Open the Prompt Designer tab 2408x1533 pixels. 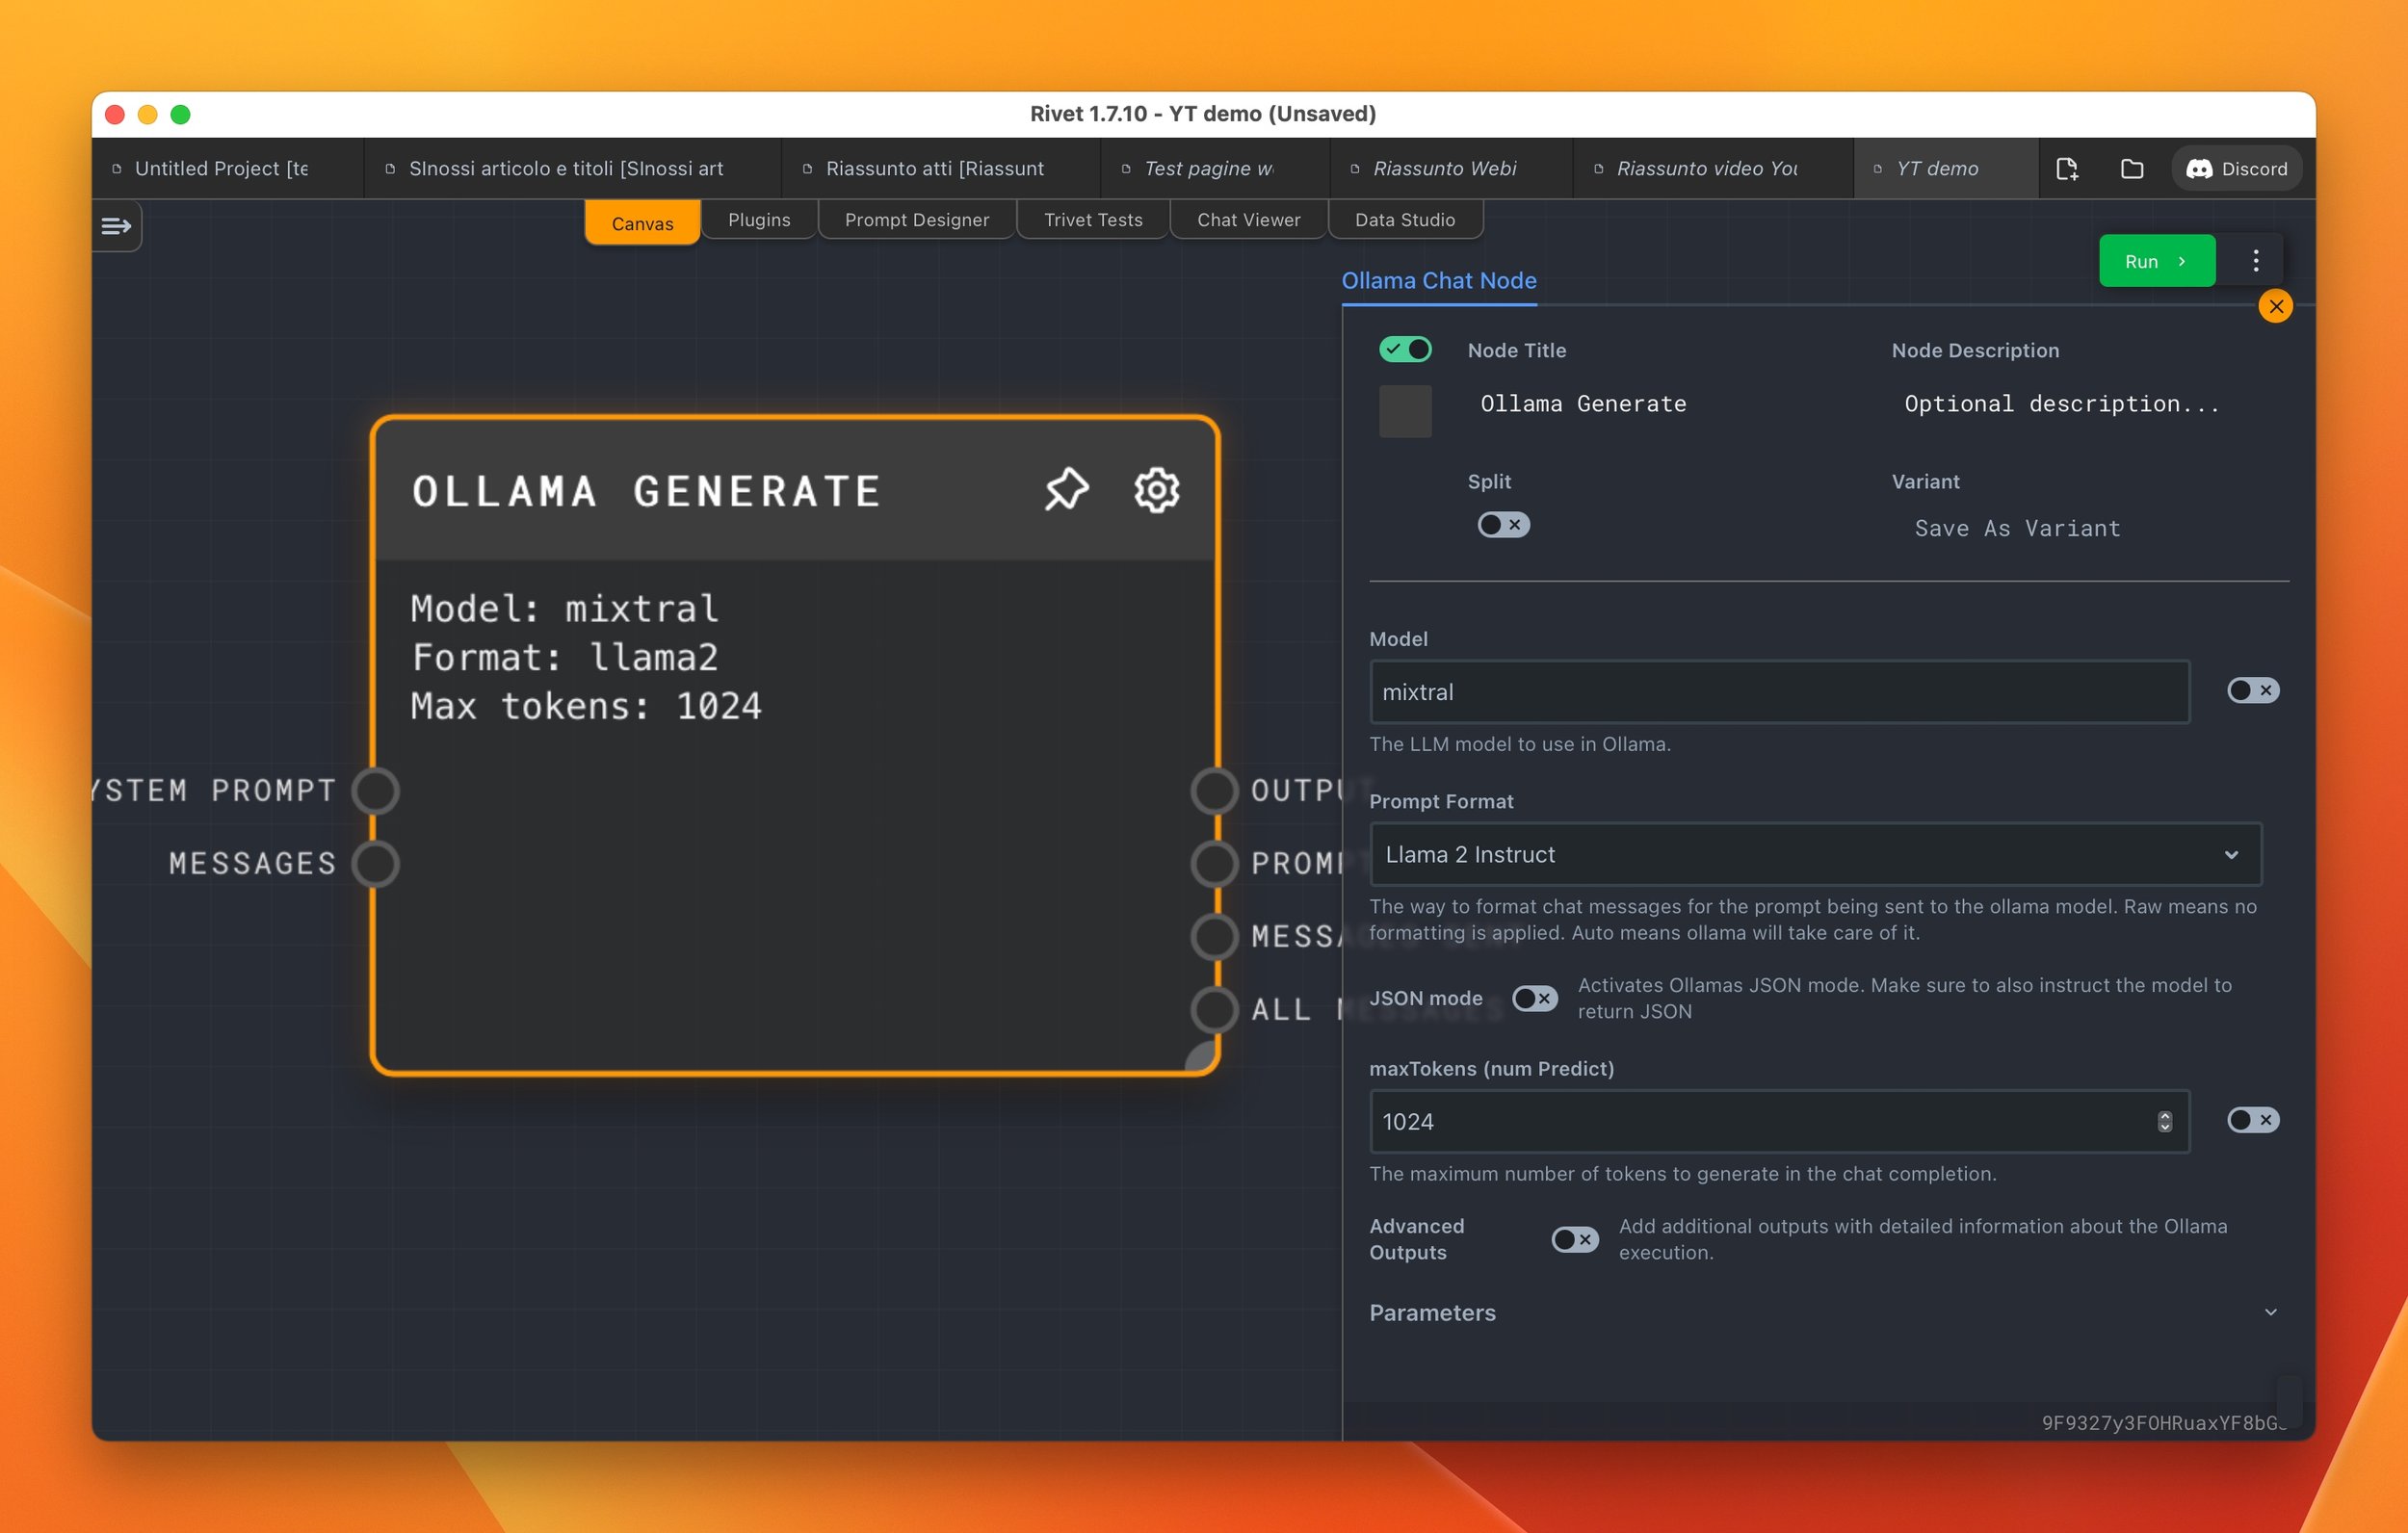917,220
